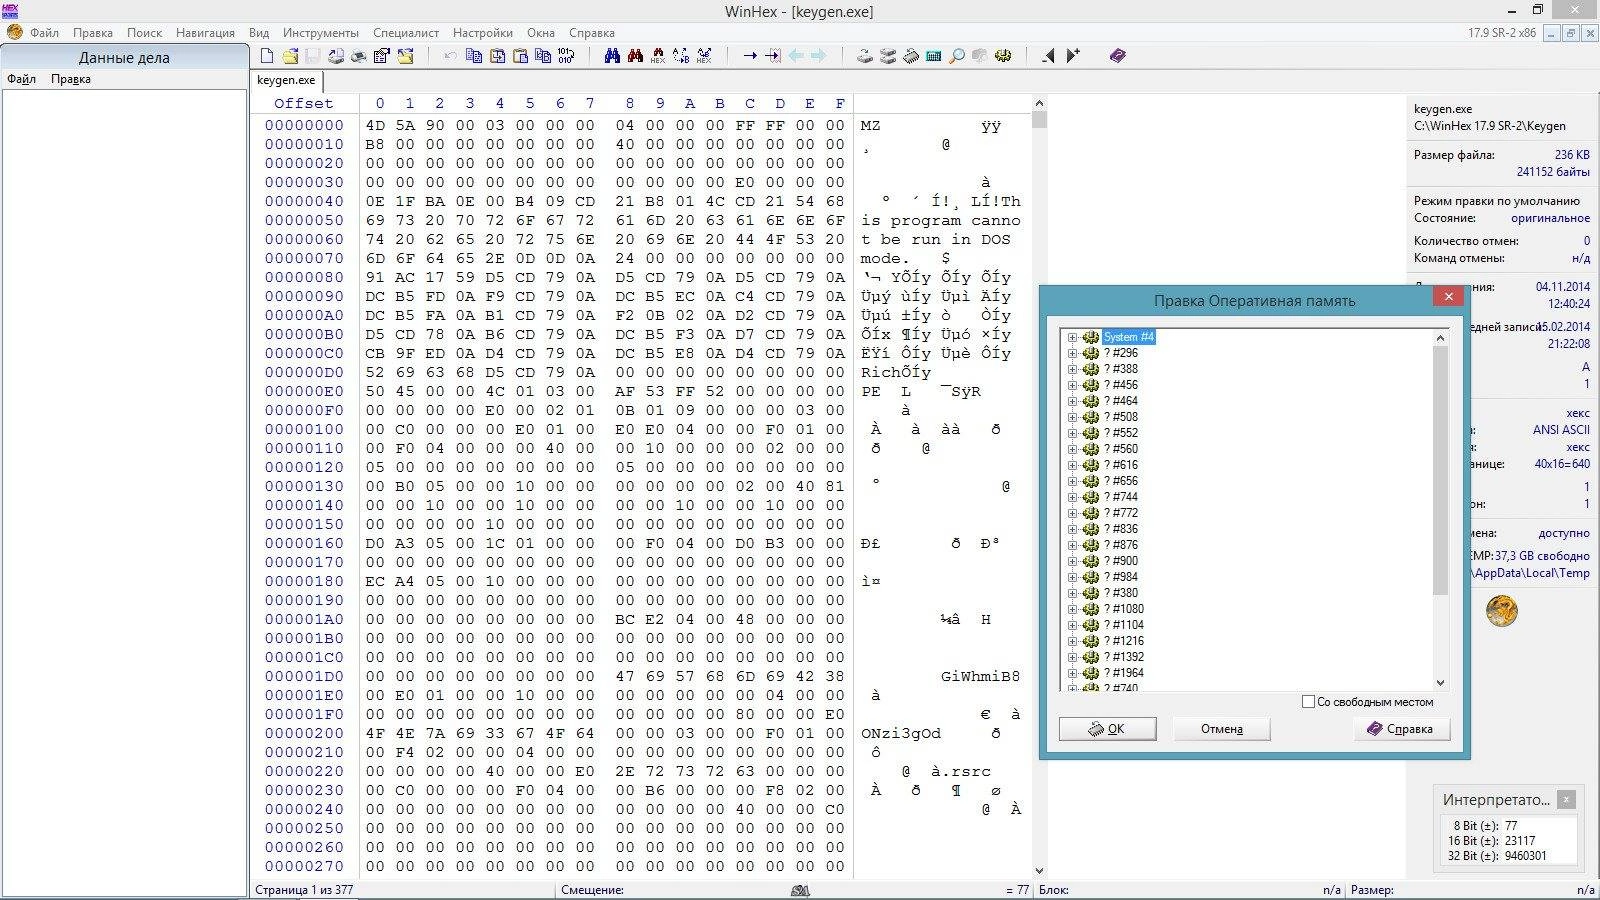Viewport: 1600px width, 900px height.
Task: Click the Modify data 101/010 icon
Action: (566, 56)
